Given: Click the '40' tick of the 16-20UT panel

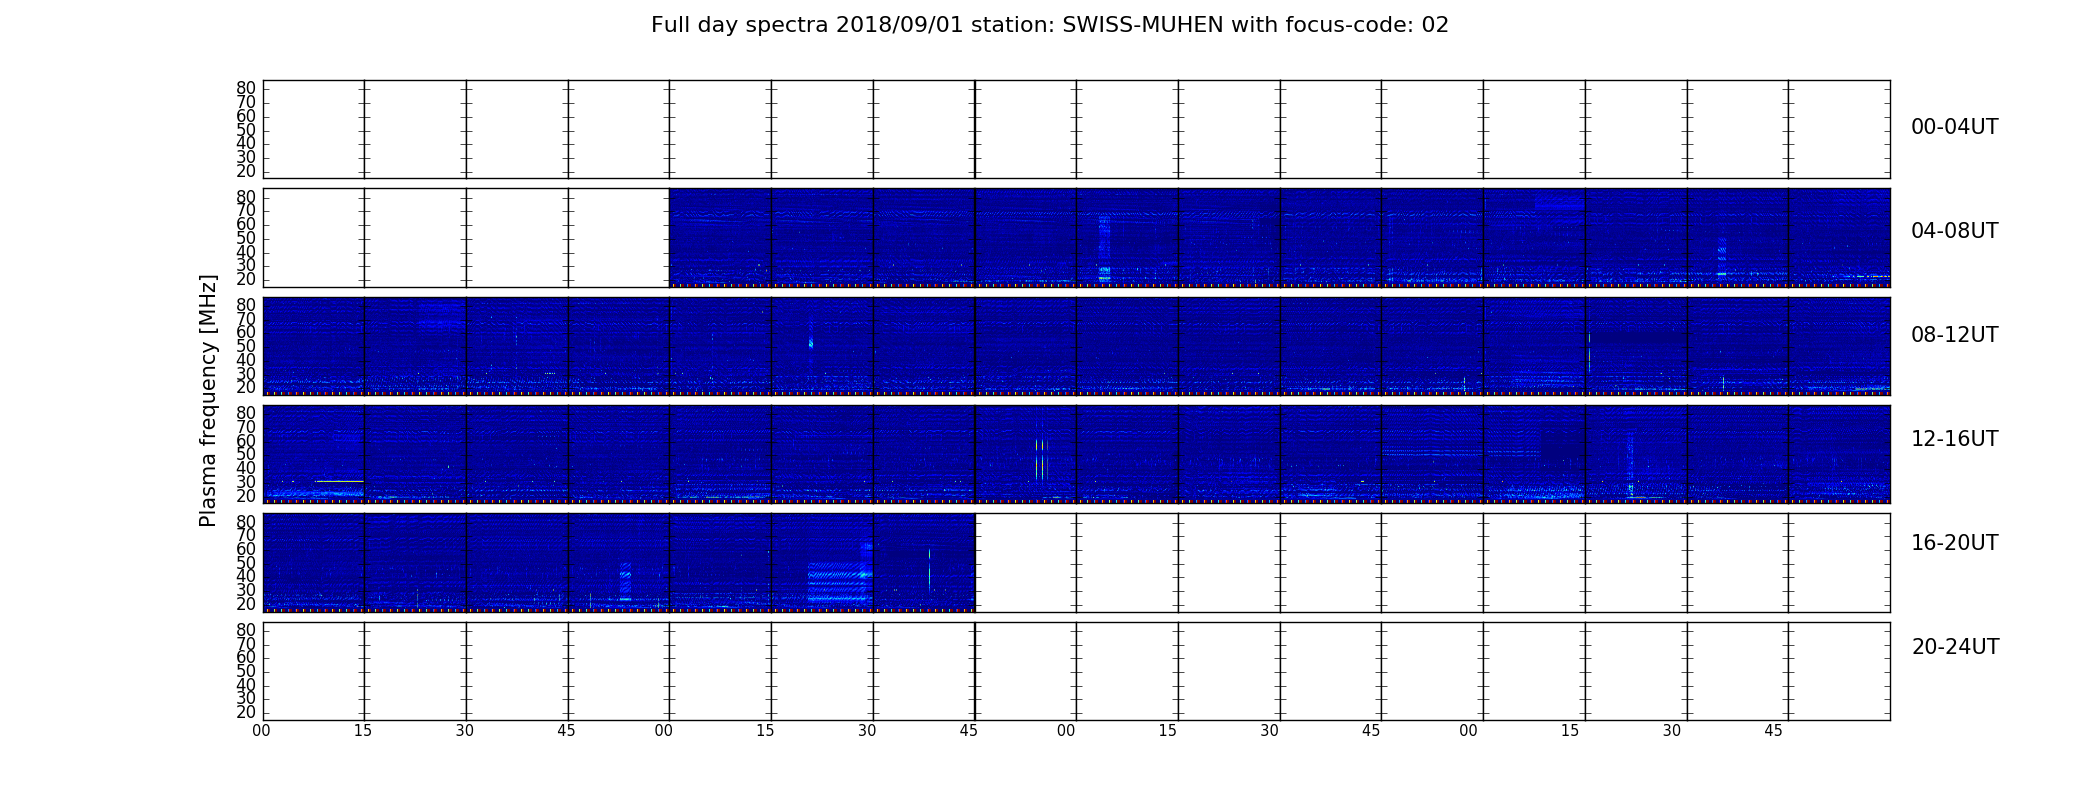Looking at the screenshot, I should coord(246,576).
